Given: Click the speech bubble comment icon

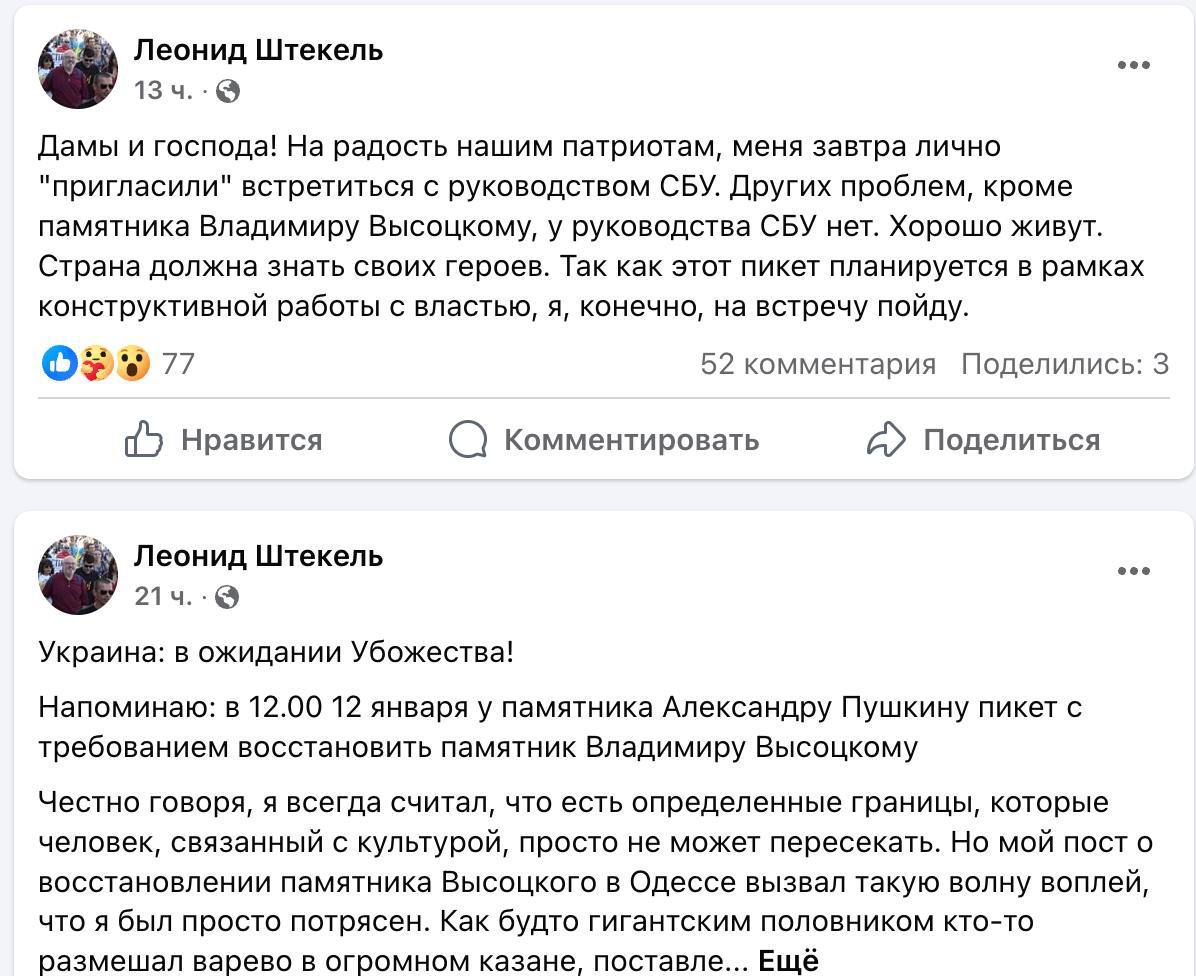Looking at the screenshot, I should pos(468,440).
